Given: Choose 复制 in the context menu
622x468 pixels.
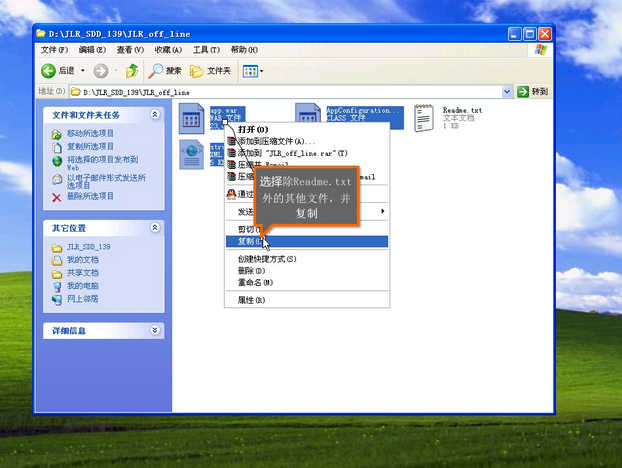Looking at the screenshot, I should tap(307, 241).
